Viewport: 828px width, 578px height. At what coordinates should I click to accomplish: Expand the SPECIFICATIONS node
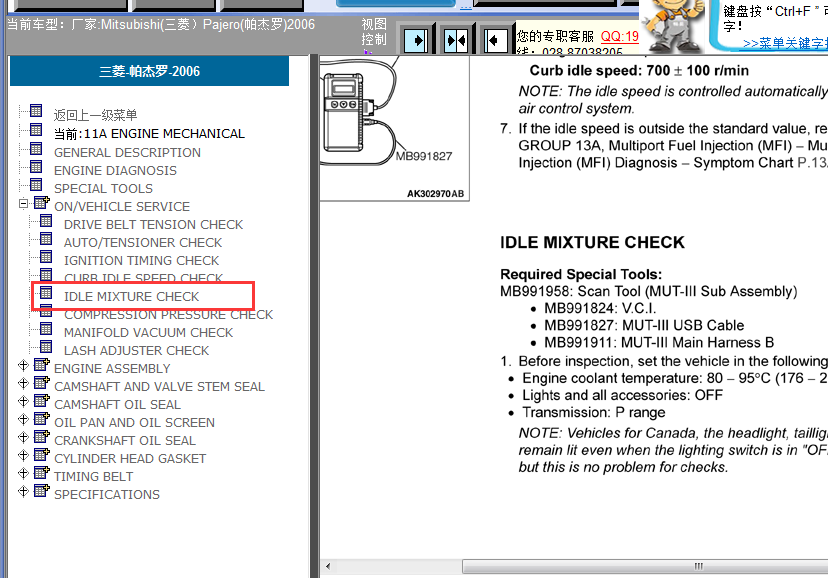tap(23, 491)
